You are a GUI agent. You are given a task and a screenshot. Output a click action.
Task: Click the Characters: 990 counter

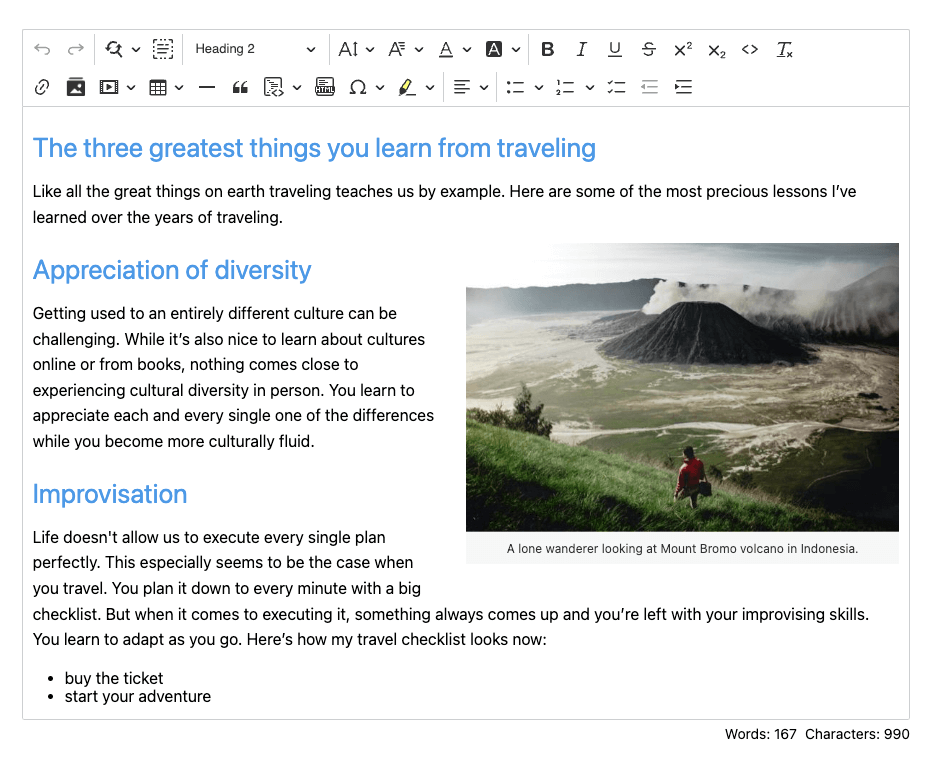(x=857, y=734)
